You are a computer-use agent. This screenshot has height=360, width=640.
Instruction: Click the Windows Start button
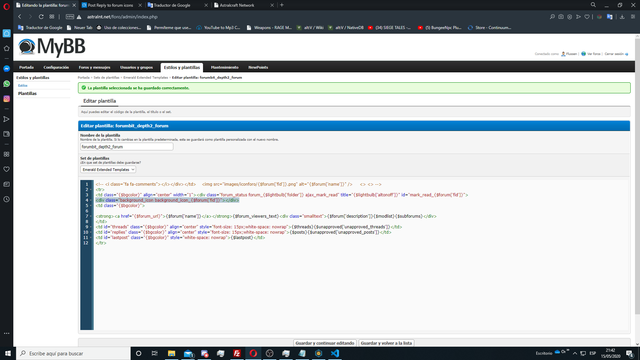click(x=8, y=353)
